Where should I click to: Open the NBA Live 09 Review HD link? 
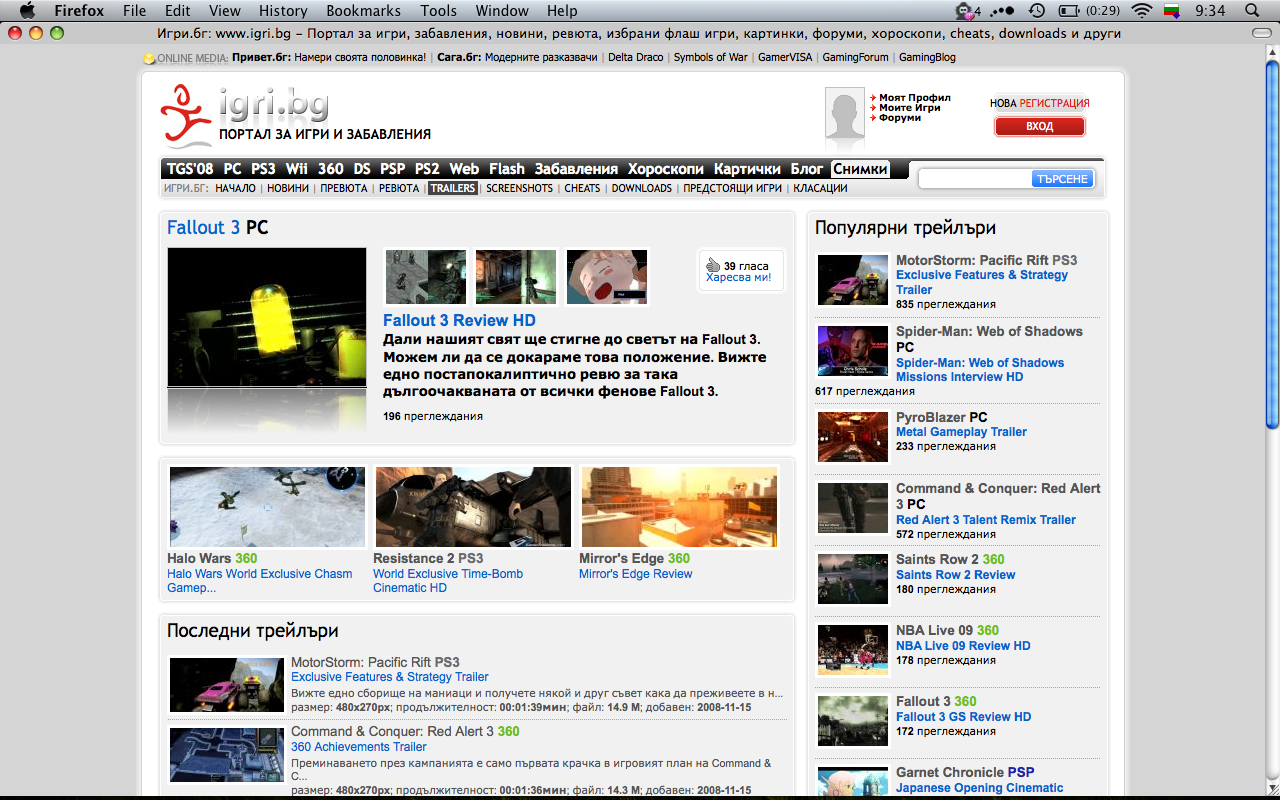963,646
